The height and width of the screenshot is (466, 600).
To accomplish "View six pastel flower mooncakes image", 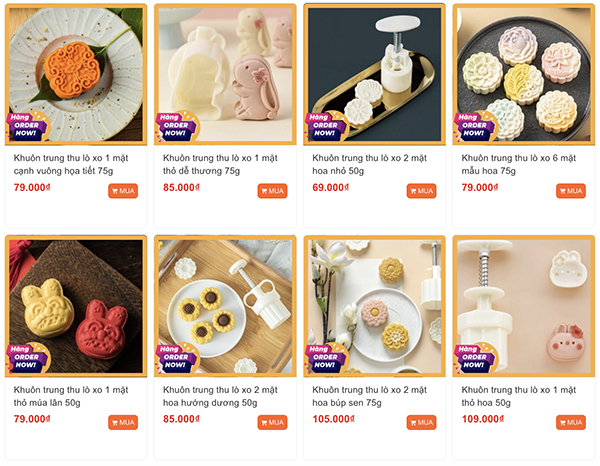I will (523, 75).
